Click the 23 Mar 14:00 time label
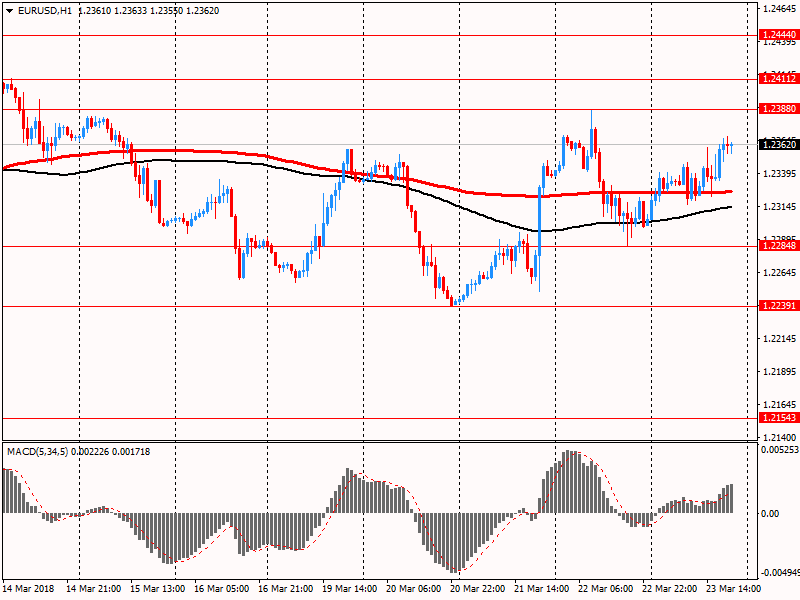 [x=734, y=589]
